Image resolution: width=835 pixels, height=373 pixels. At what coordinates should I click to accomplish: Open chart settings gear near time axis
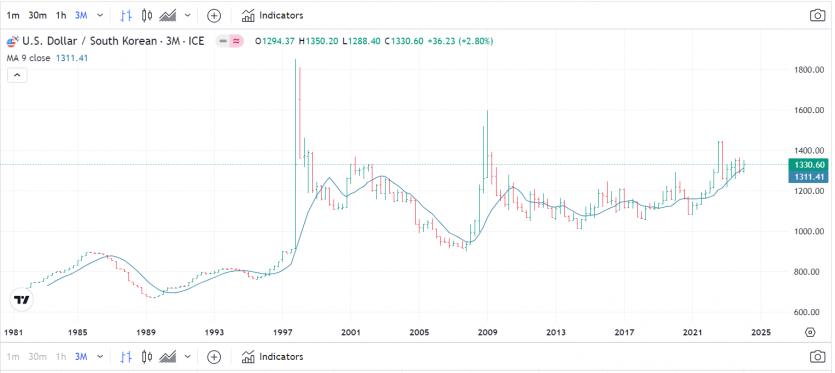810,333
